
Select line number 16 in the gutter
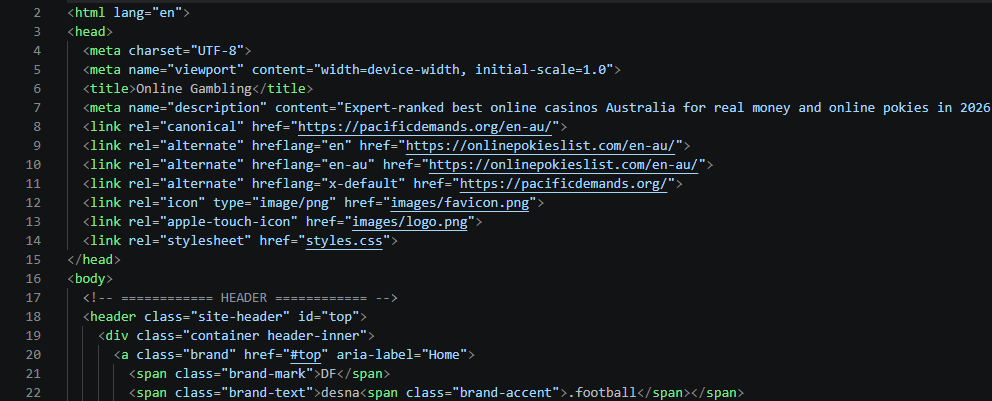click(x=34, y=278)
